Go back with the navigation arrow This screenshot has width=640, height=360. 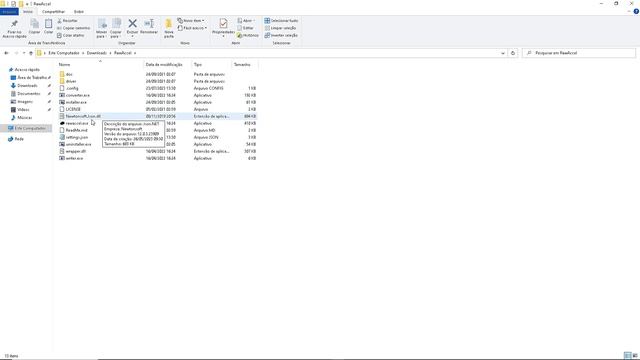tap(6, 53)
